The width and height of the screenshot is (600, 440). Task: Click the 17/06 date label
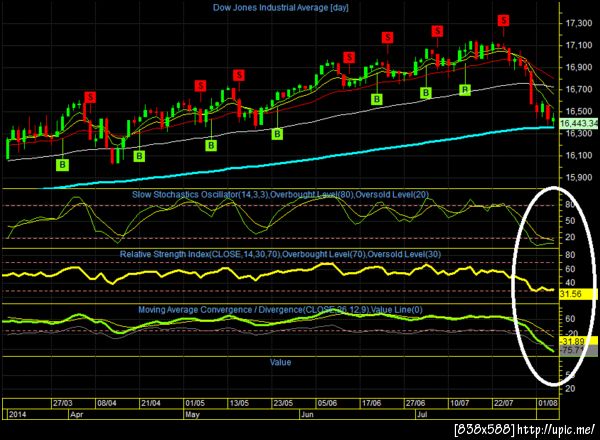click(x=371, y=403)
